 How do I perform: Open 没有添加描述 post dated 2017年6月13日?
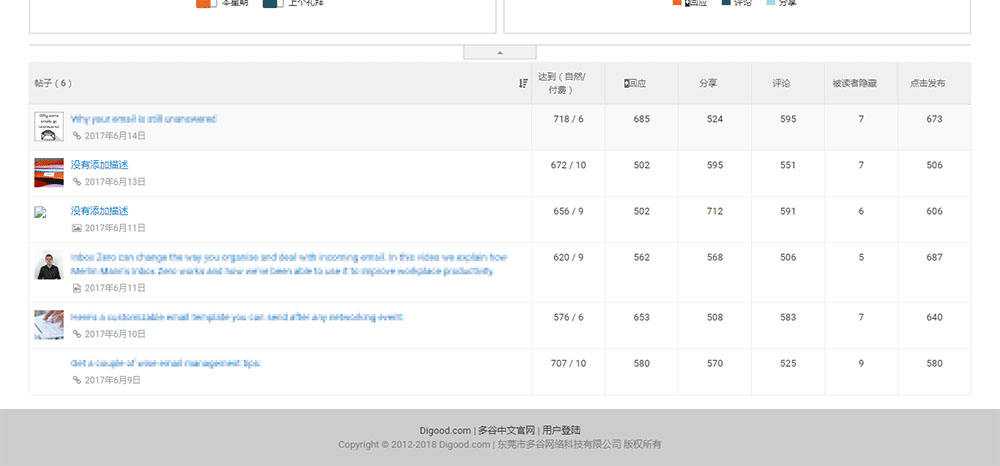pos(99,165)
